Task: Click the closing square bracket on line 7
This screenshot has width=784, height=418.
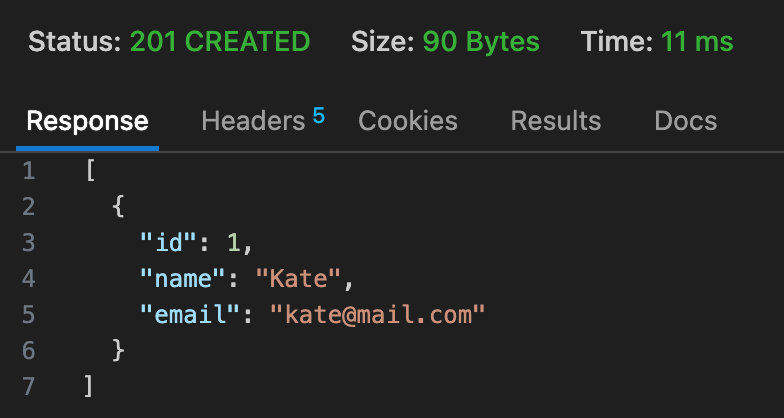Action: coord(88,386)
